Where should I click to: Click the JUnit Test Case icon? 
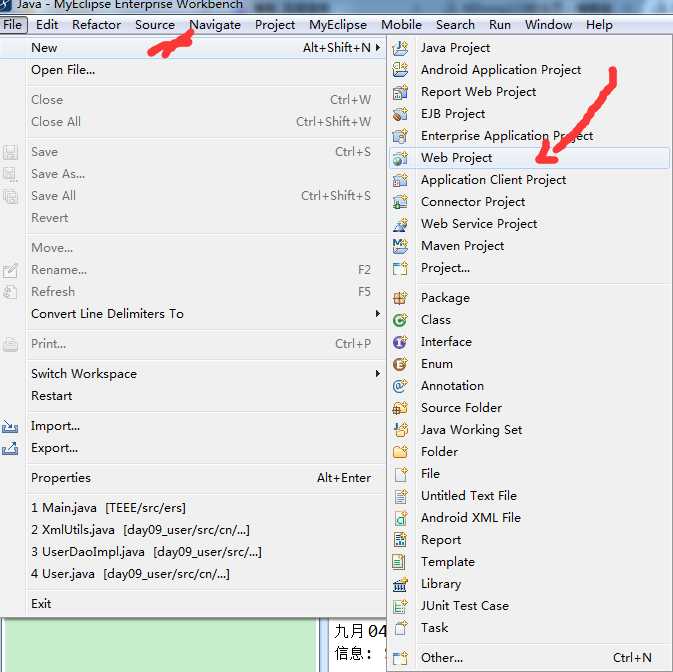400,606
